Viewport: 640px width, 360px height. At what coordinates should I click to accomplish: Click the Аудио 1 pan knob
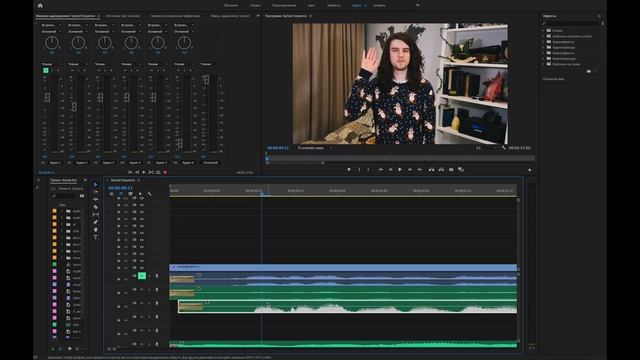52,42
